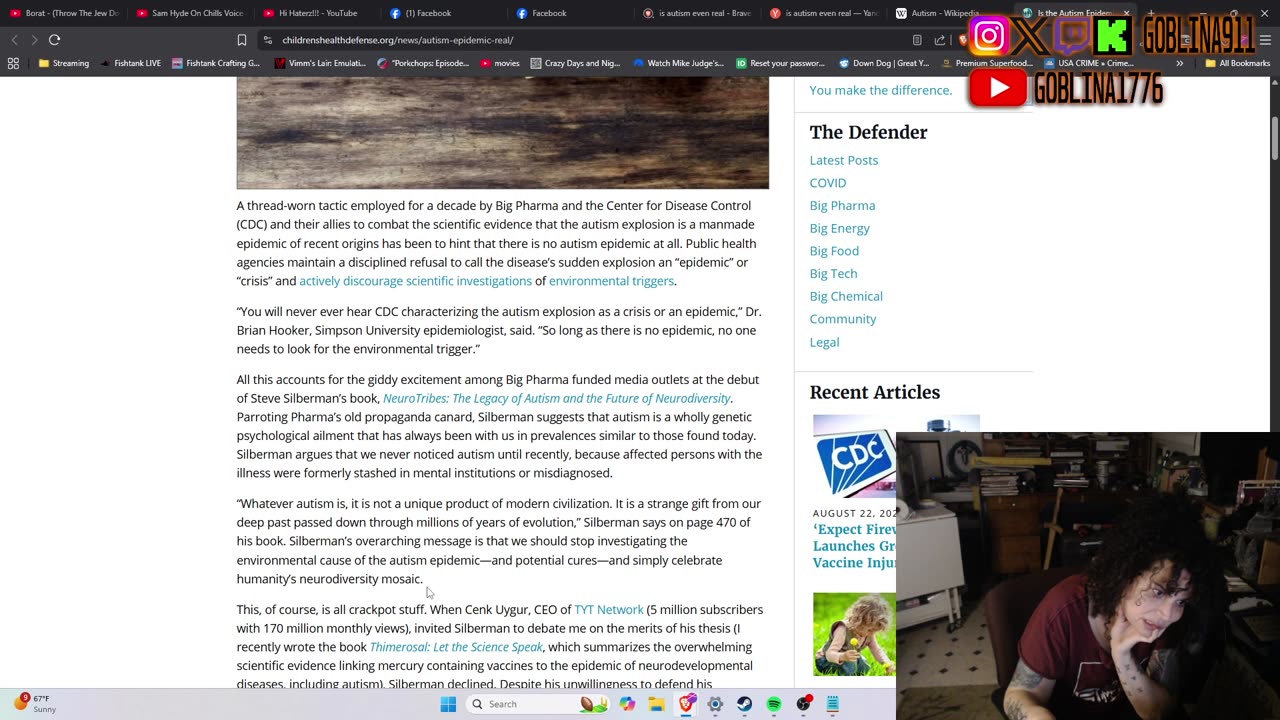
Task: Open the Big Pharma sidebar category
Action: [x=842, y=205]
